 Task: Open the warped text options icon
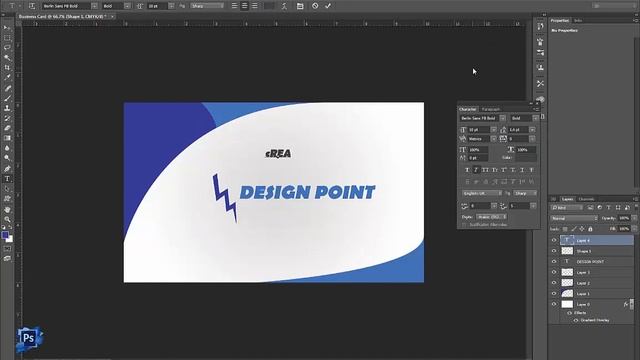pyautogui.click(x=284, y=6)
